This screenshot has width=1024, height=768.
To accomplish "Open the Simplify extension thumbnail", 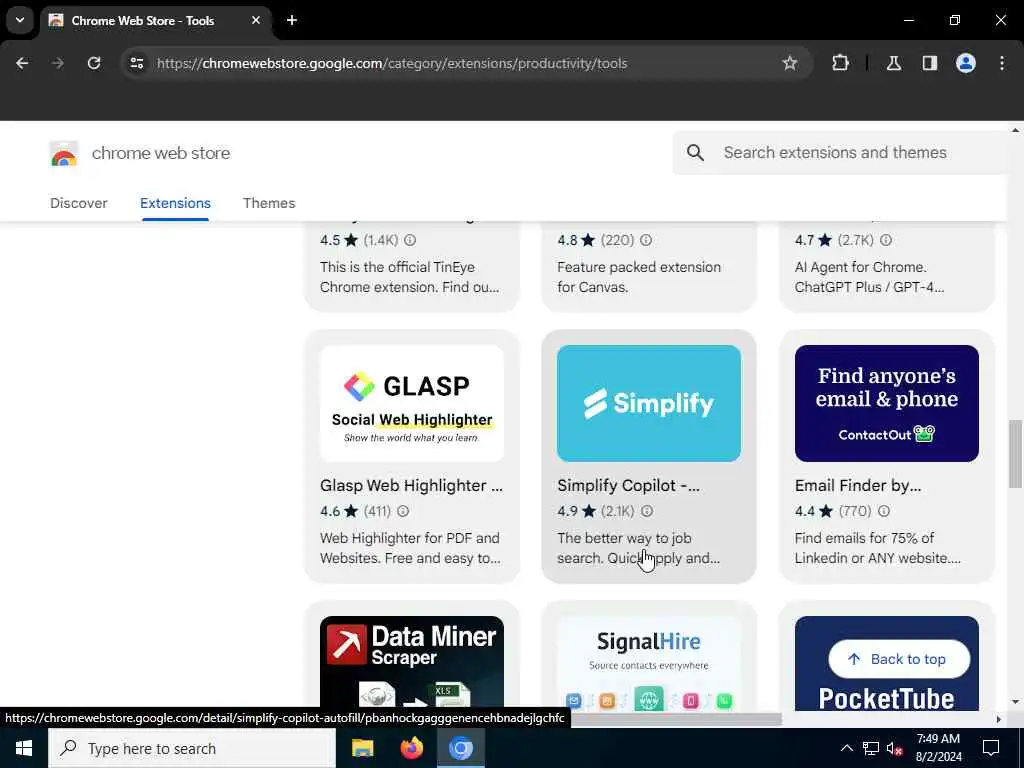I will coord(649,403).
